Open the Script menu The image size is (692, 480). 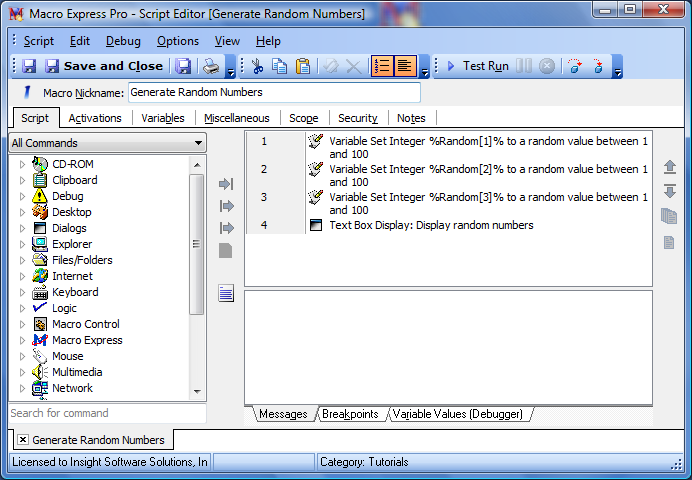click(39, 41)
